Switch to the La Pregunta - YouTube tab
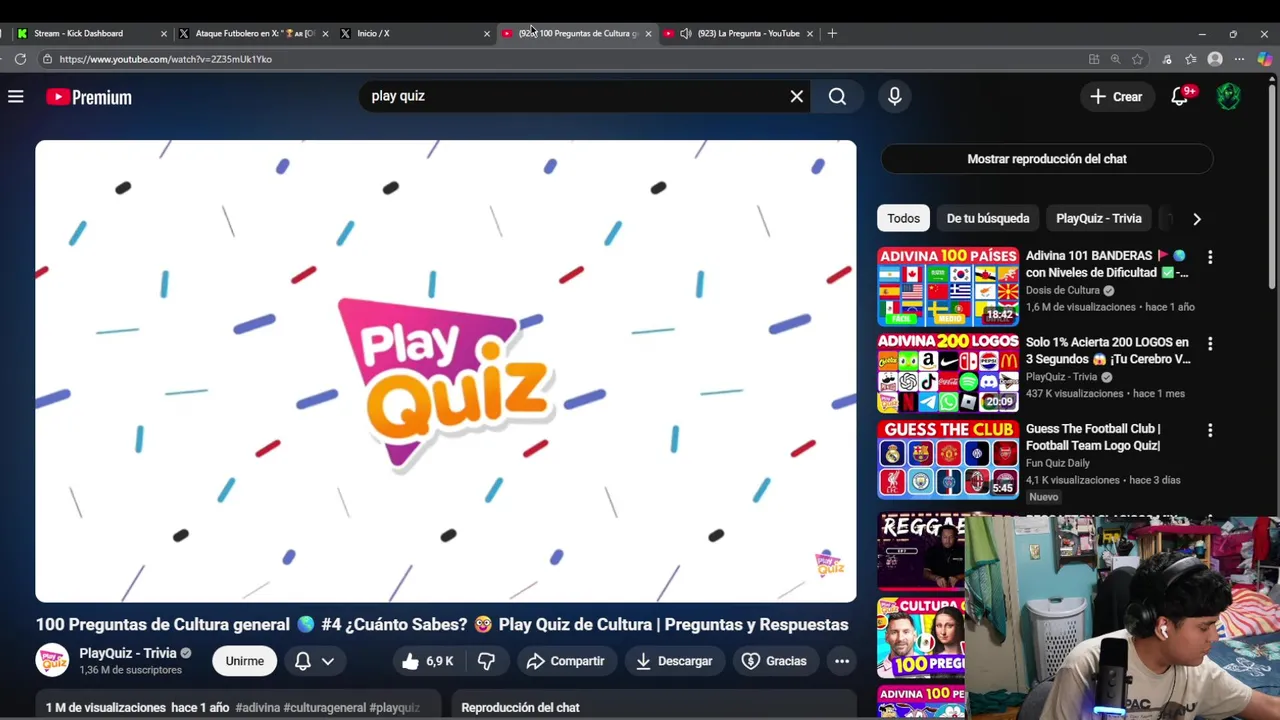Image resolution: width=1280 pixels, height=720 pixels. coord(741,33)
